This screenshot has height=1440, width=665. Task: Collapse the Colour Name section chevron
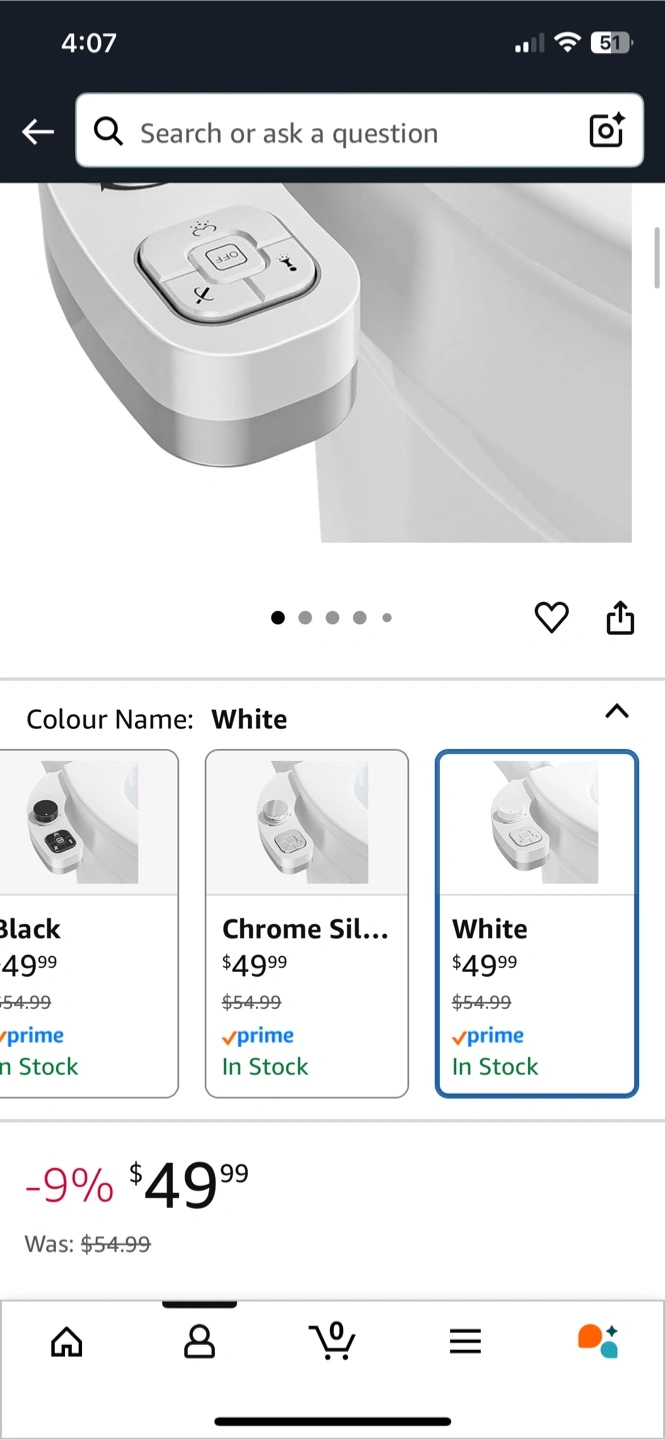(617, 712)
